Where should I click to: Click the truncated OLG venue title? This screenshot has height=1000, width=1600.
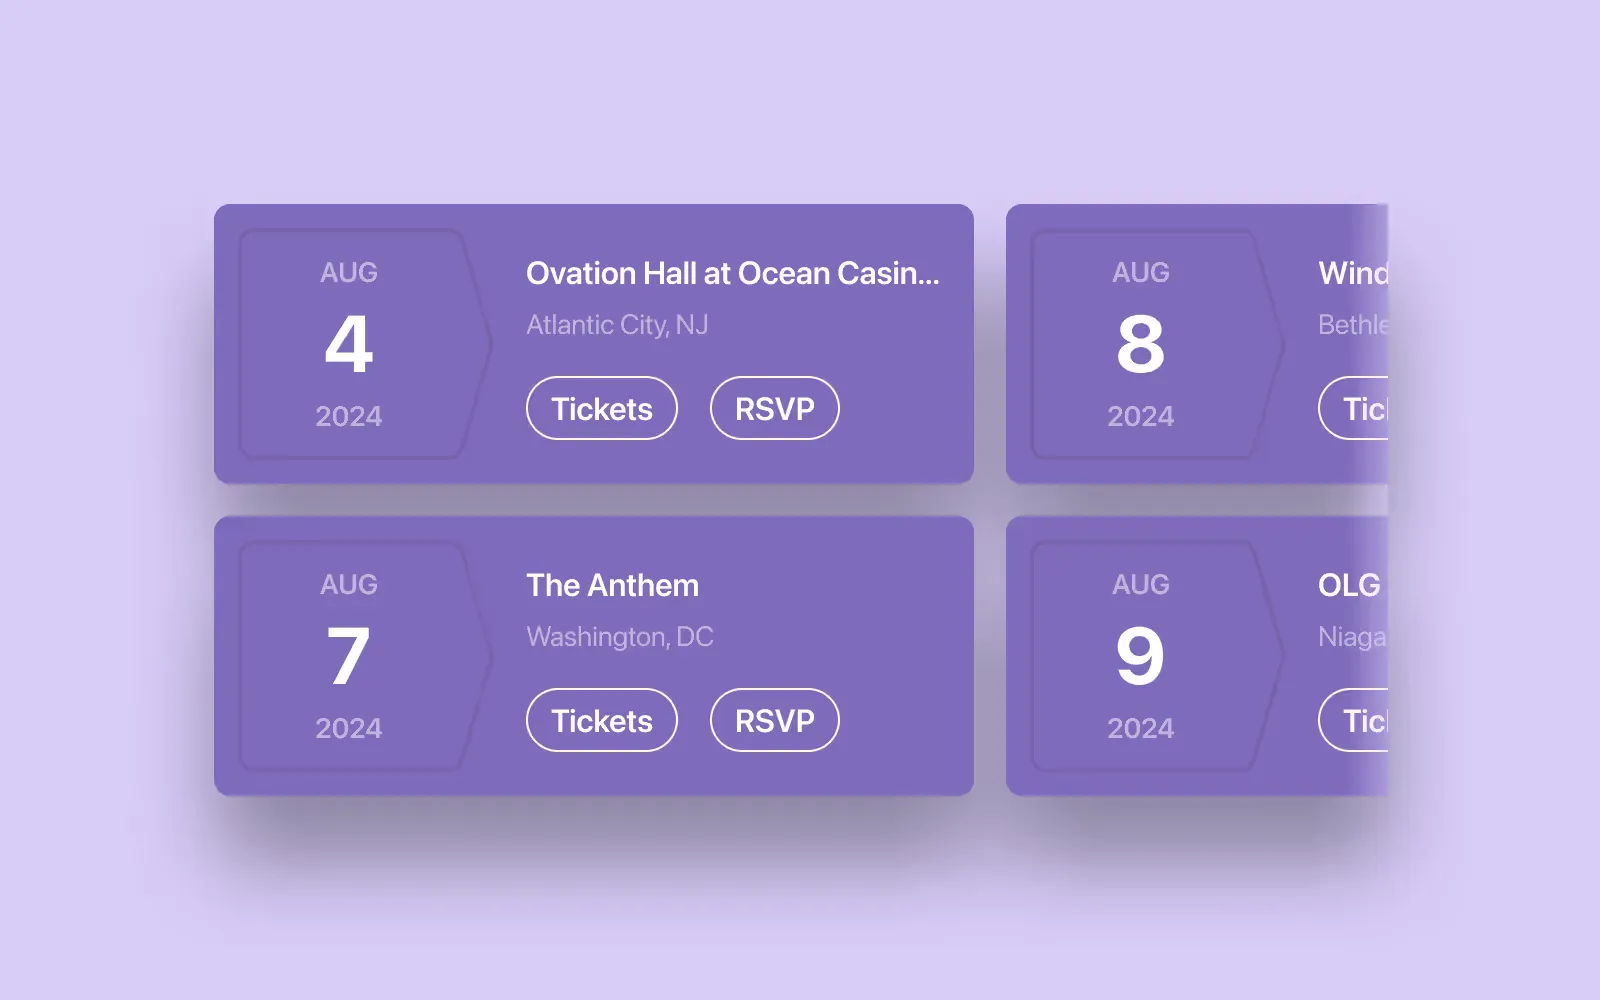[x=1350, y=585]
